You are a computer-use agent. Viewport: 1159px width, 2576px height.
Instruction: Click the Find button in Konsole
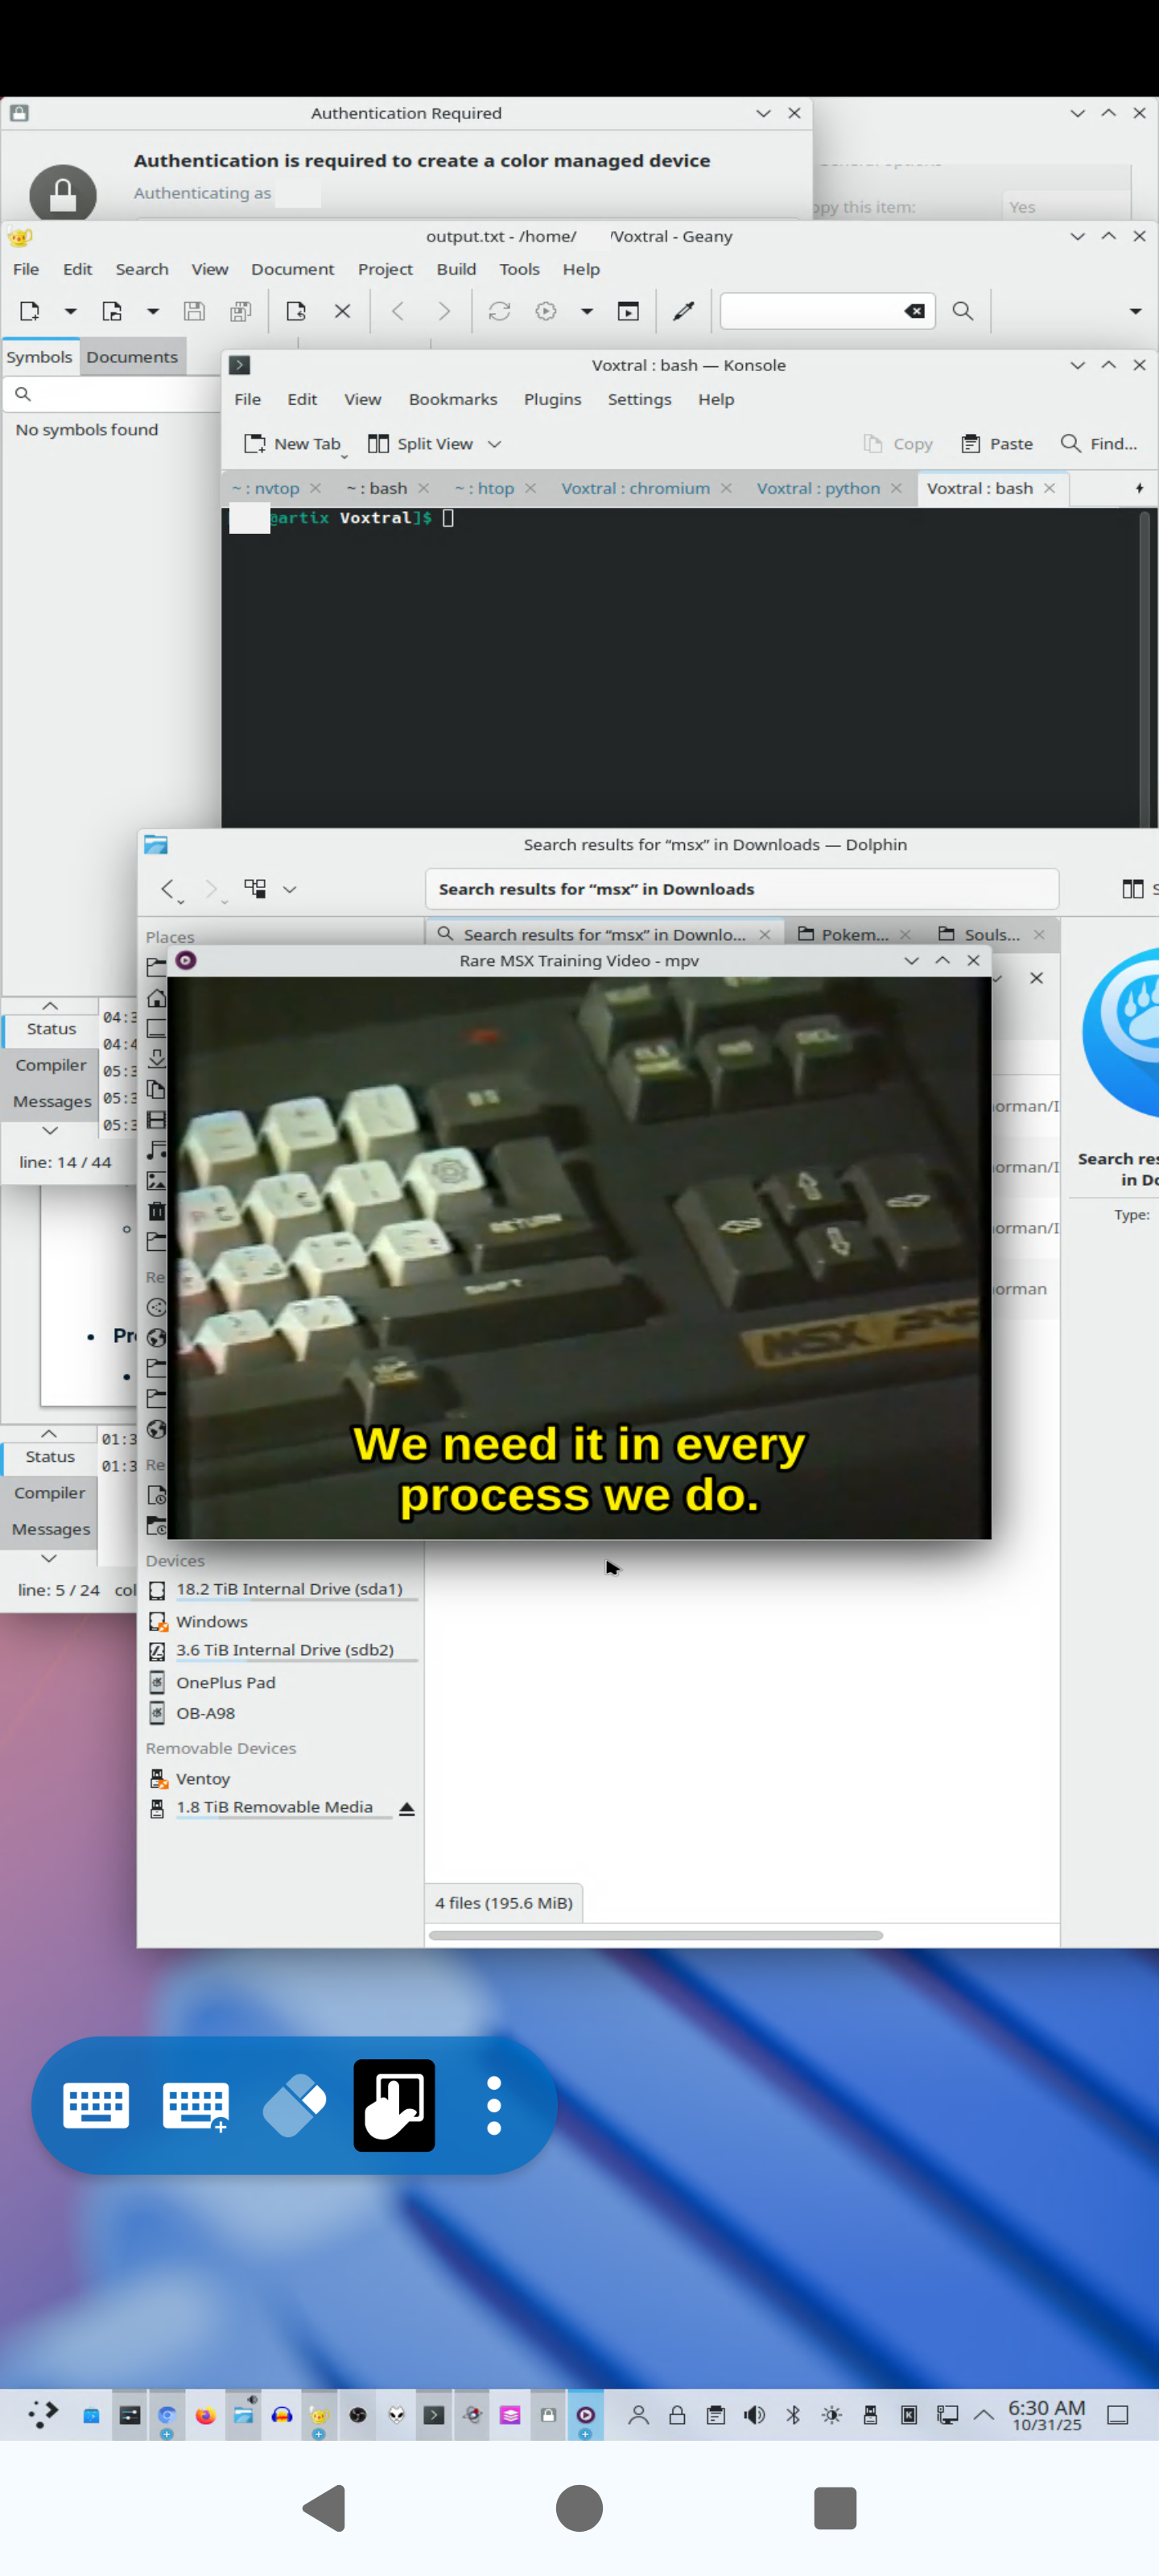click(x=1099, y=444)
